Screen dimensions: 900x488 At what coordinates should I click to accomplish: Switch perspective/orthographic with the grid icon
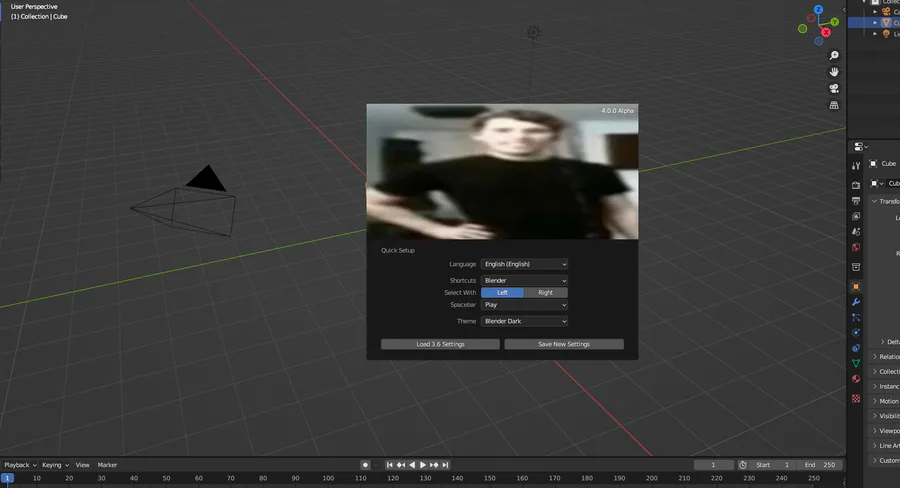coord(834,105)
